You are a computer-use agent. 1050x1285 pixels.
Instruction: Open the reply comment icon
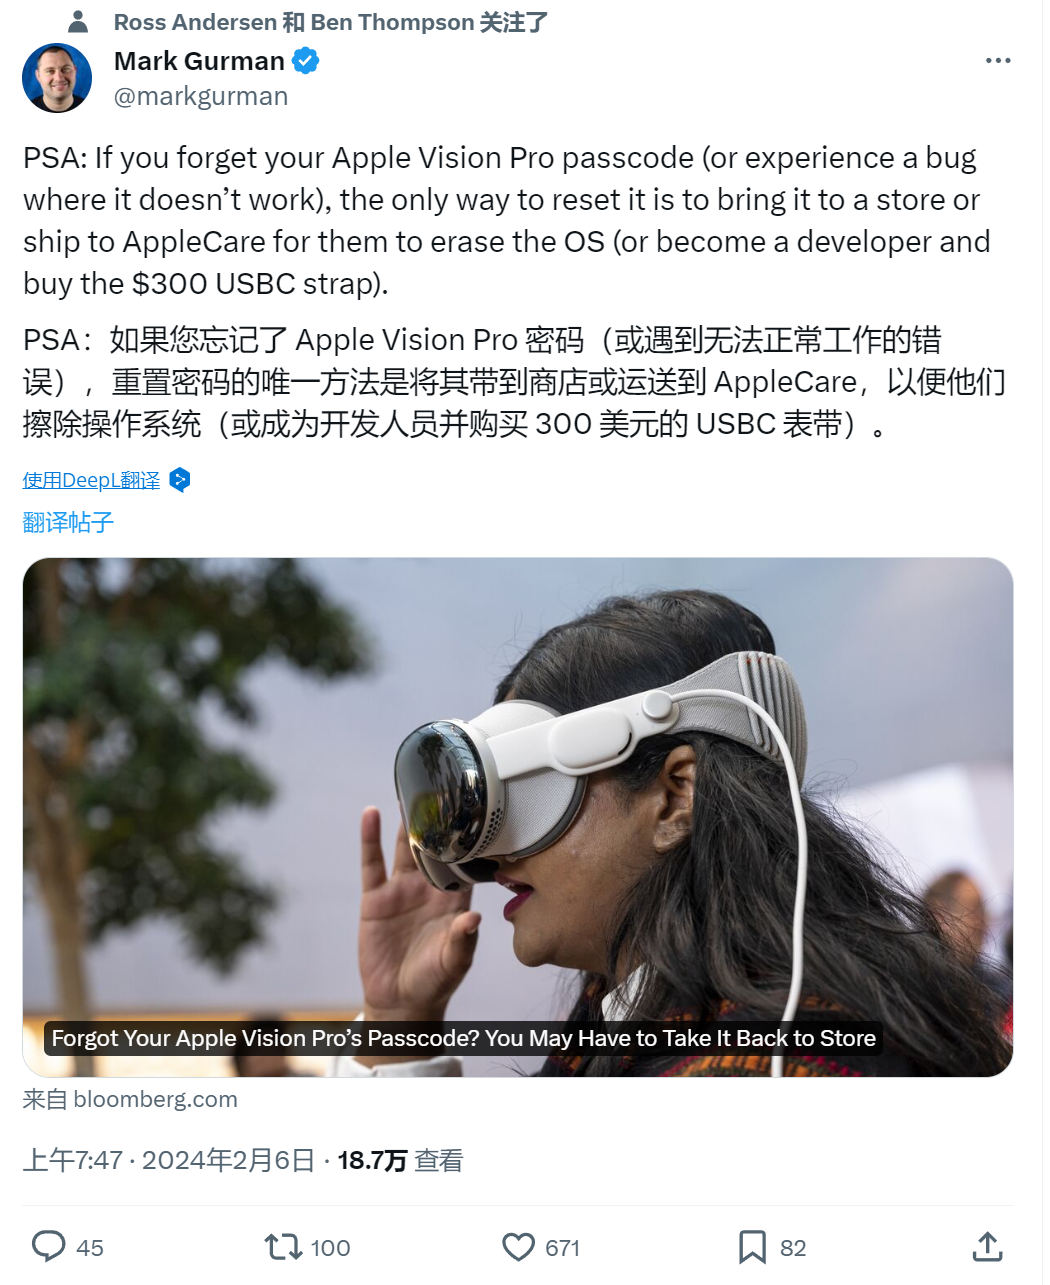point(49,1246)
